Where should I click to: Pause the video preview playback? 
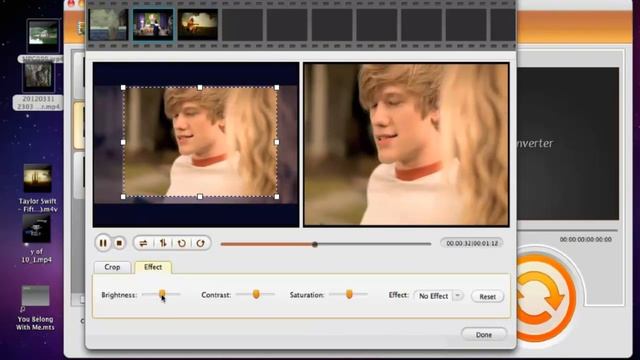103,243
